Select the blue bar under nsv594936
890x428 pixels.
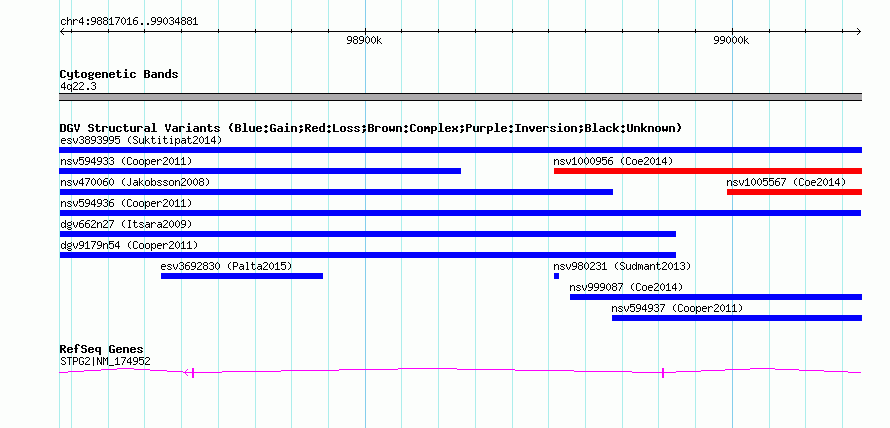click(x=460, y=213)
